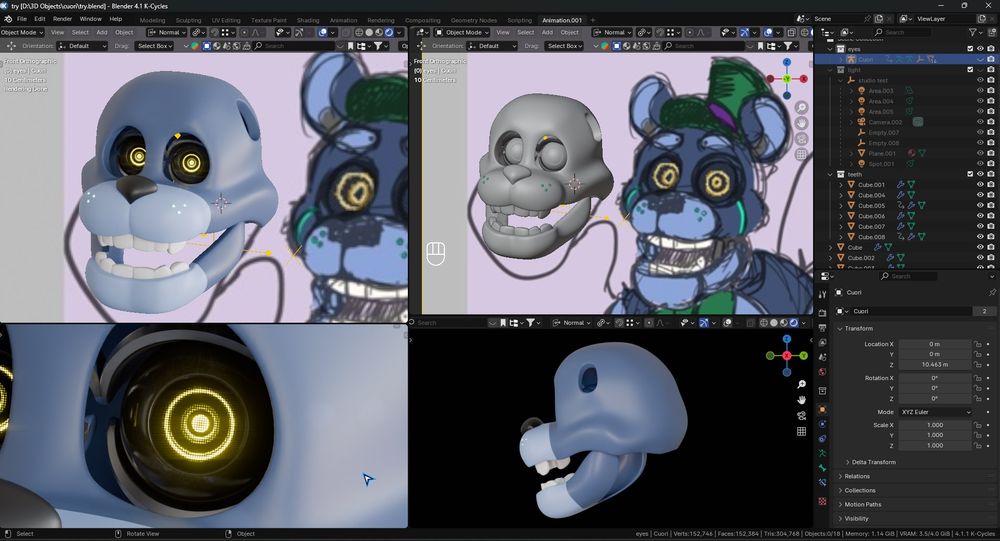This screenshot has height=541, width=1000.
Task: Open the World properties tab
Action: [823, 371]
